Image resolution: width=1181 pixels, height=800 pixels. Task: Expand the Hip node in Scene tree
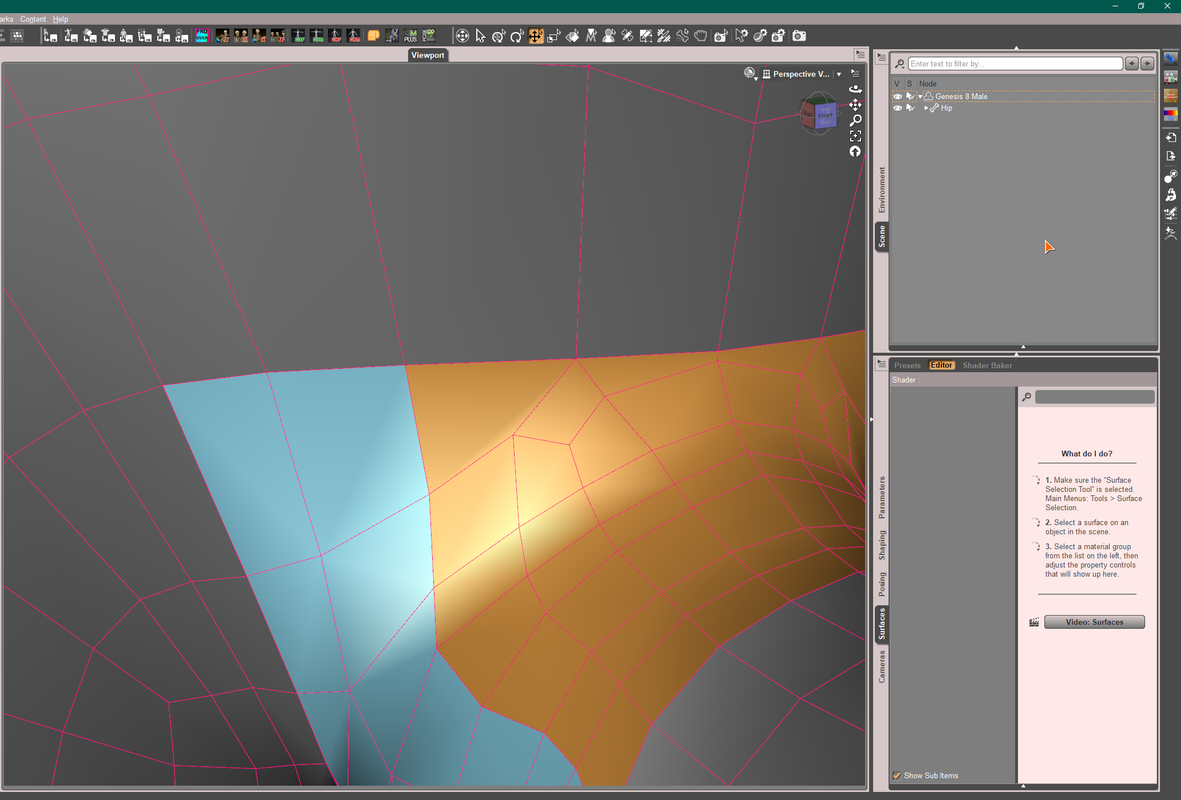coord(926,108)
